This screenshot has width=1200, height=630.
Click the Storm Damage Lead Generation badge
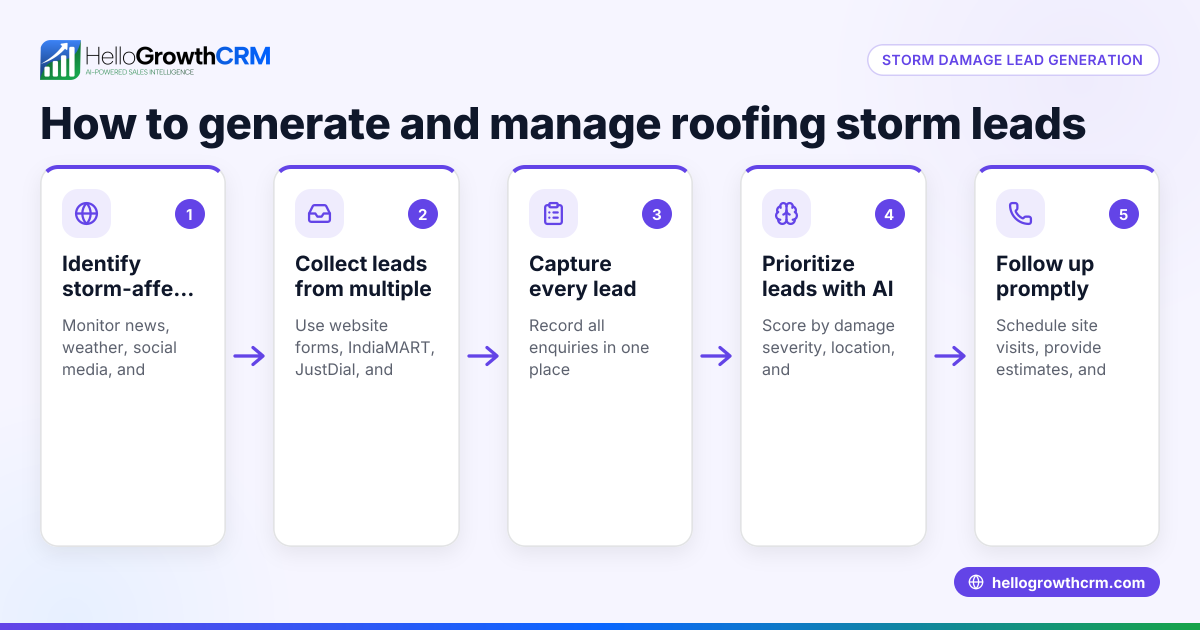(1013, 60)
